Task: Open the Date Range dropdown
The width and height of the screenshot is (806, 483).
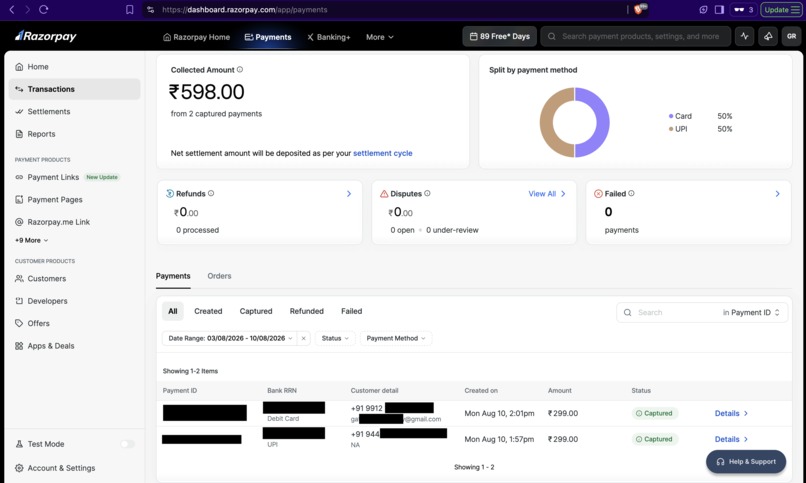Action: (x=230, y=338)
